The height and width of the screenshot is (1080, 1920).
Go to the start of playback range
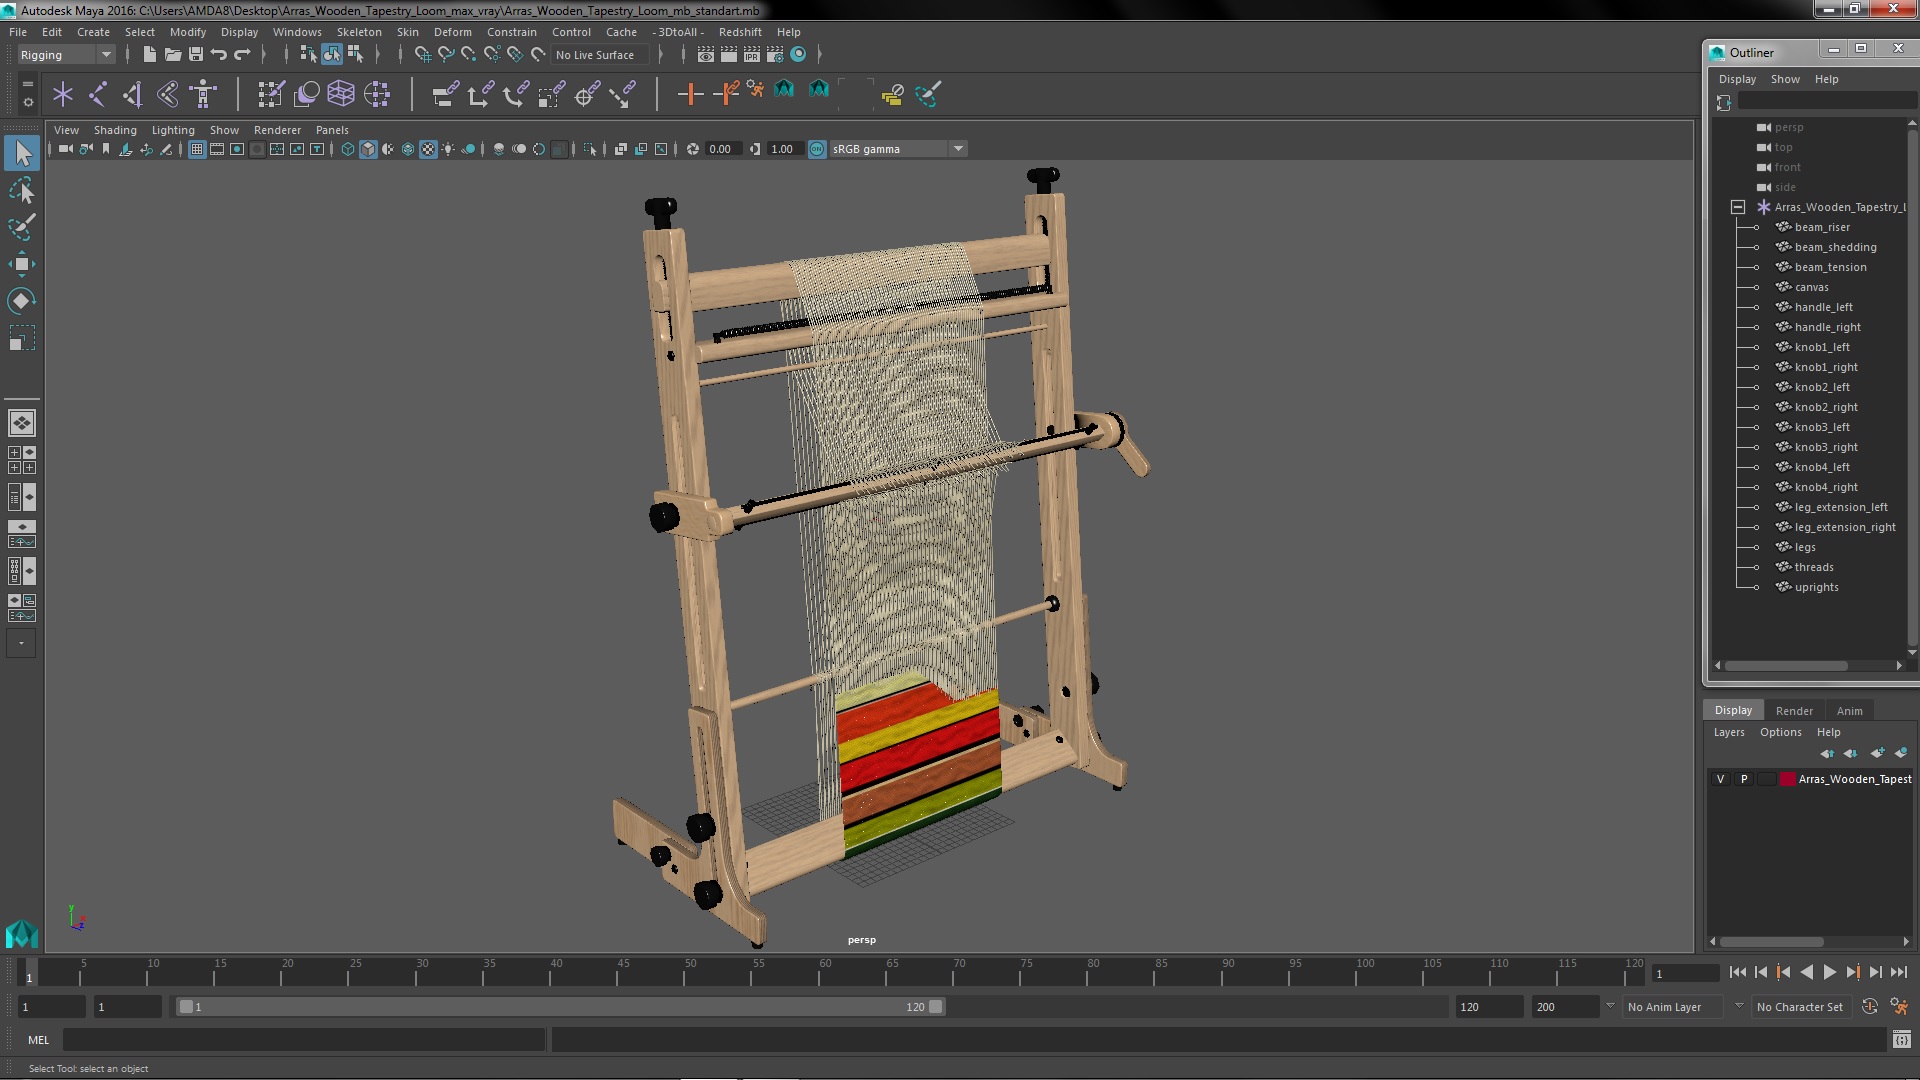click(x=1737, y=972)
